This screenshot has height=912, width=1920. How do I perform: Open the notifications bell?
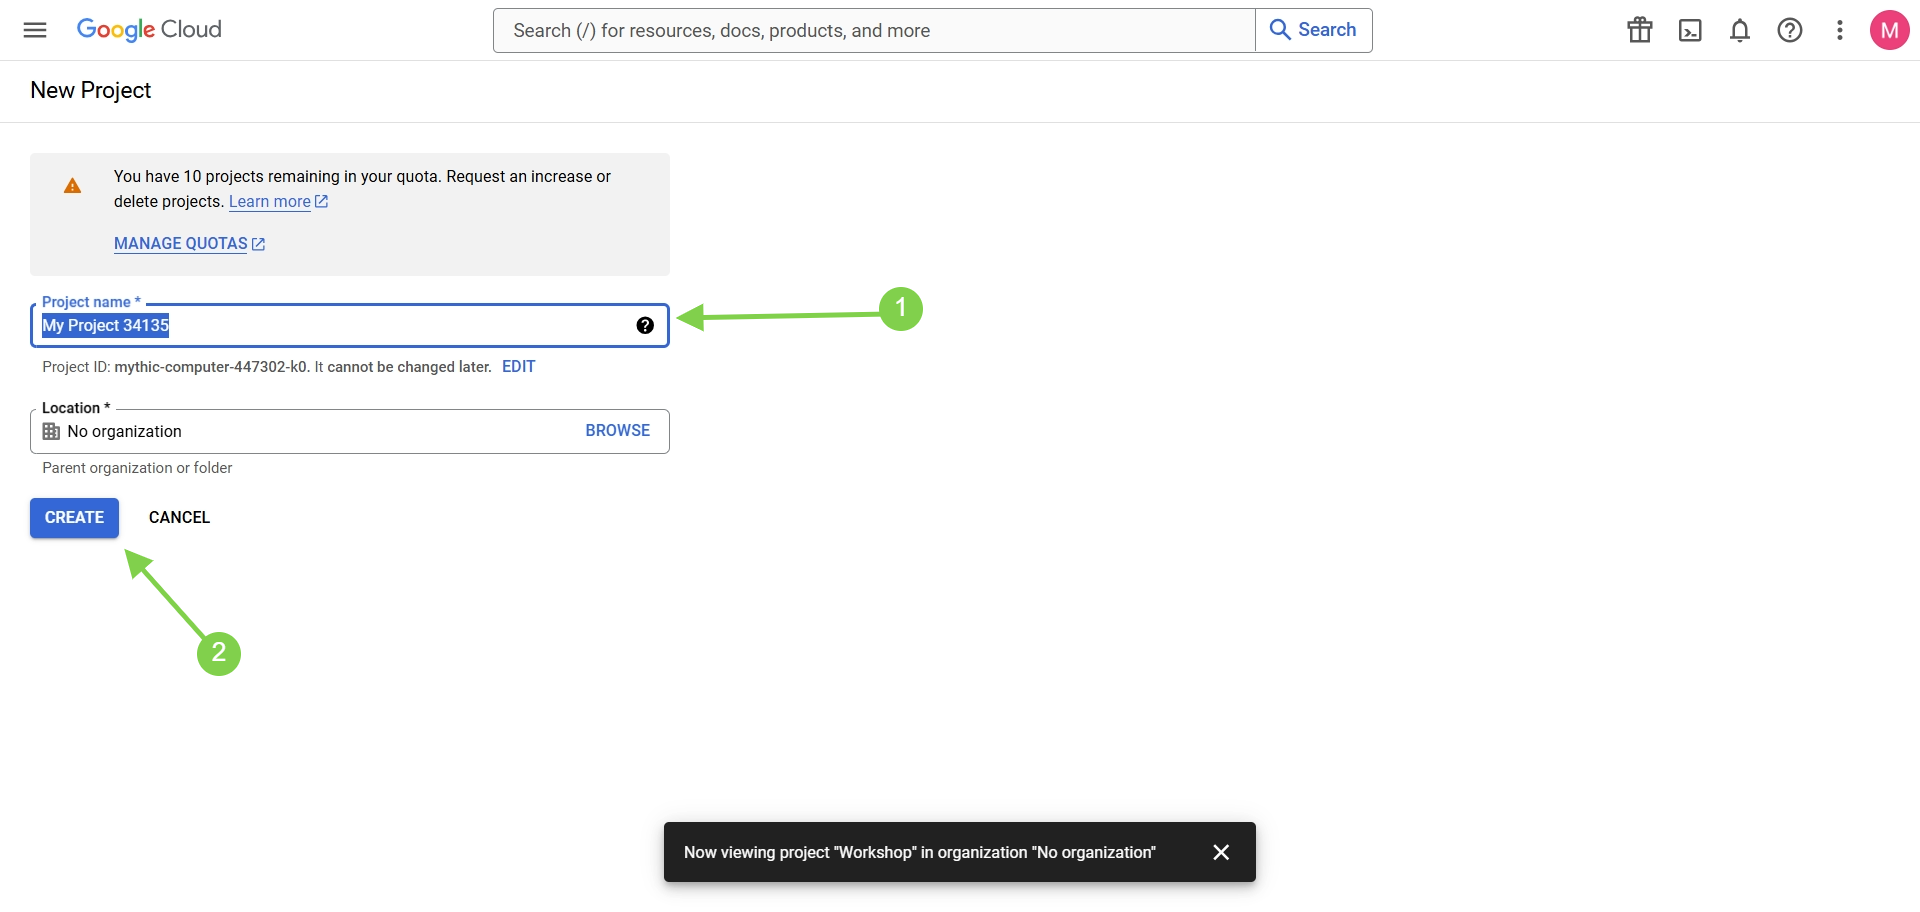(1740, 30)
